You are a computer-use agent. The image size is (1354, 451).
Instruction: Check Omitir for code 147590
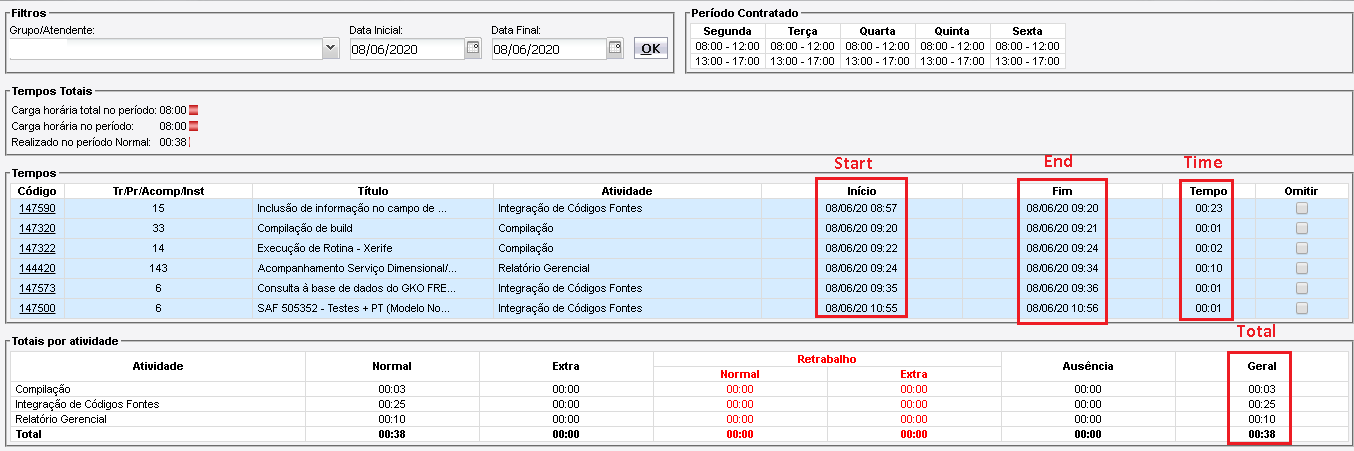(x=1301, y=208)
